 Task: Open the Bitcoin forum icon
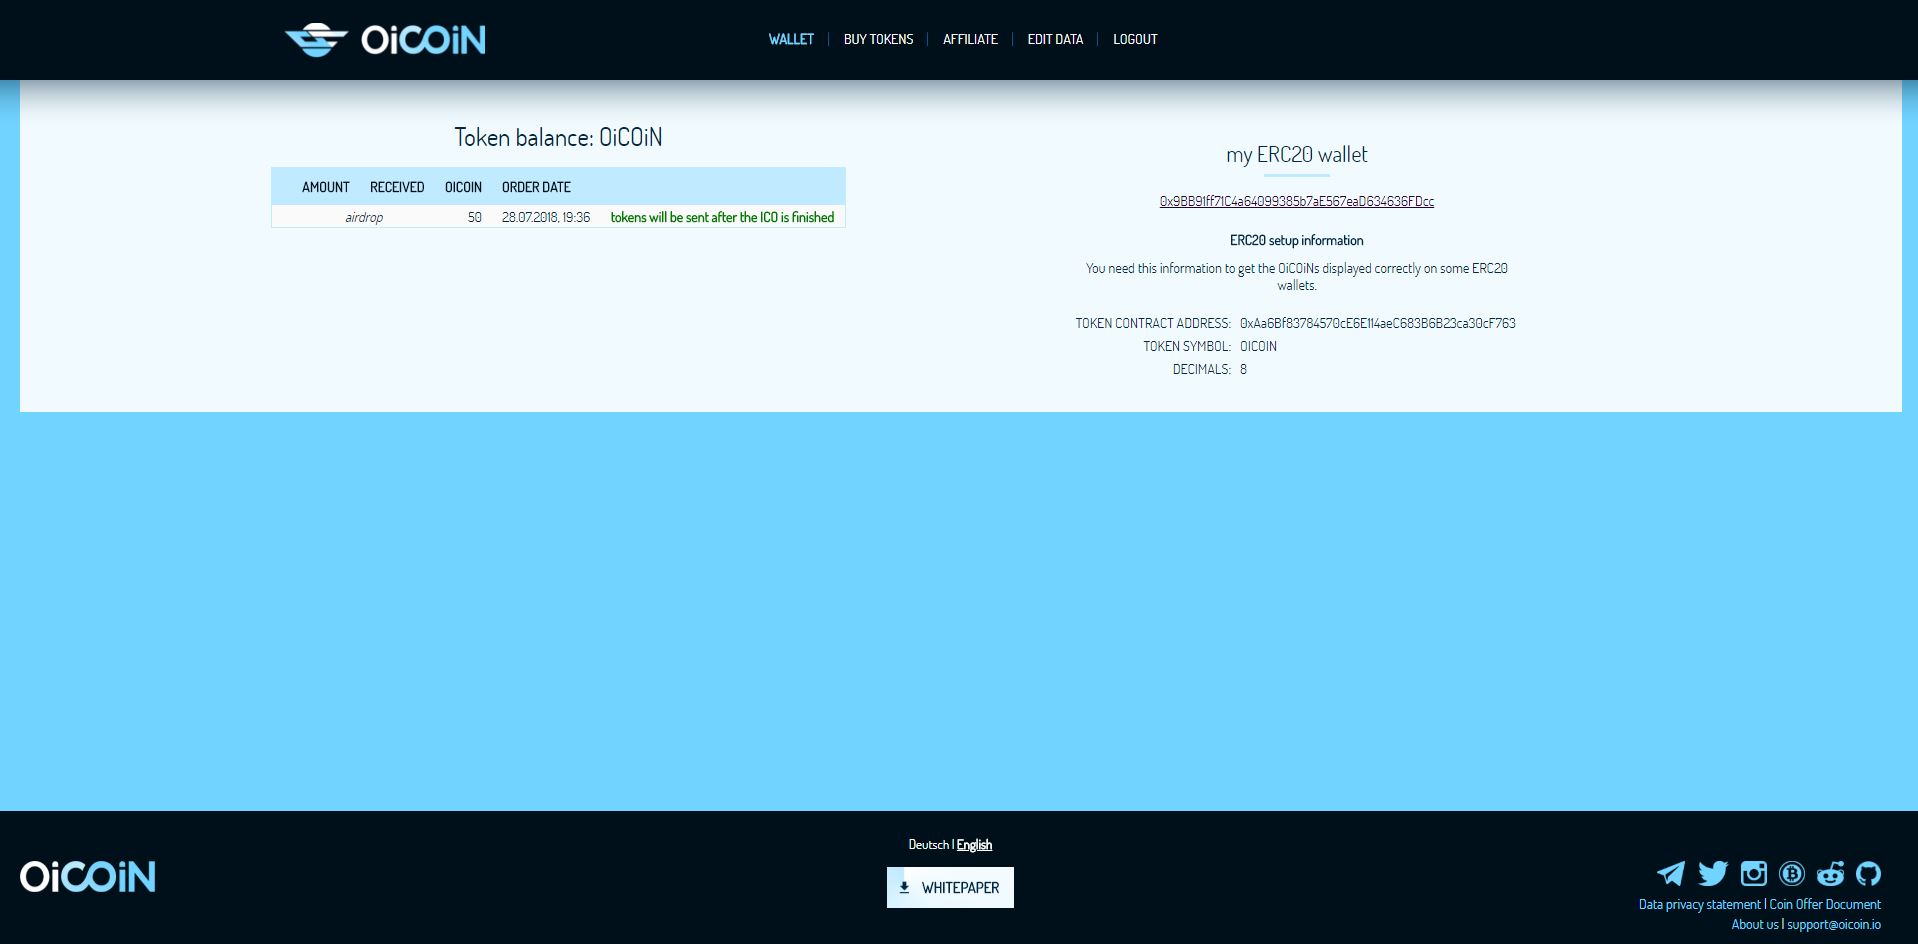(1792, 874)
